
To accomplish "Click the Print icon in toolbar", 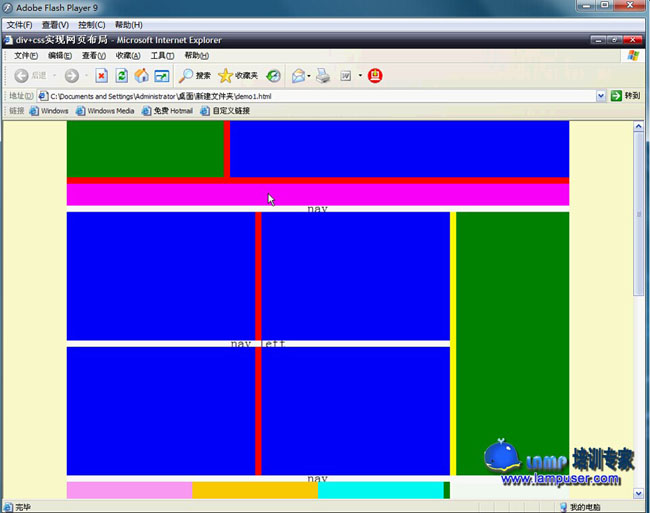I will tap(323, 76).
